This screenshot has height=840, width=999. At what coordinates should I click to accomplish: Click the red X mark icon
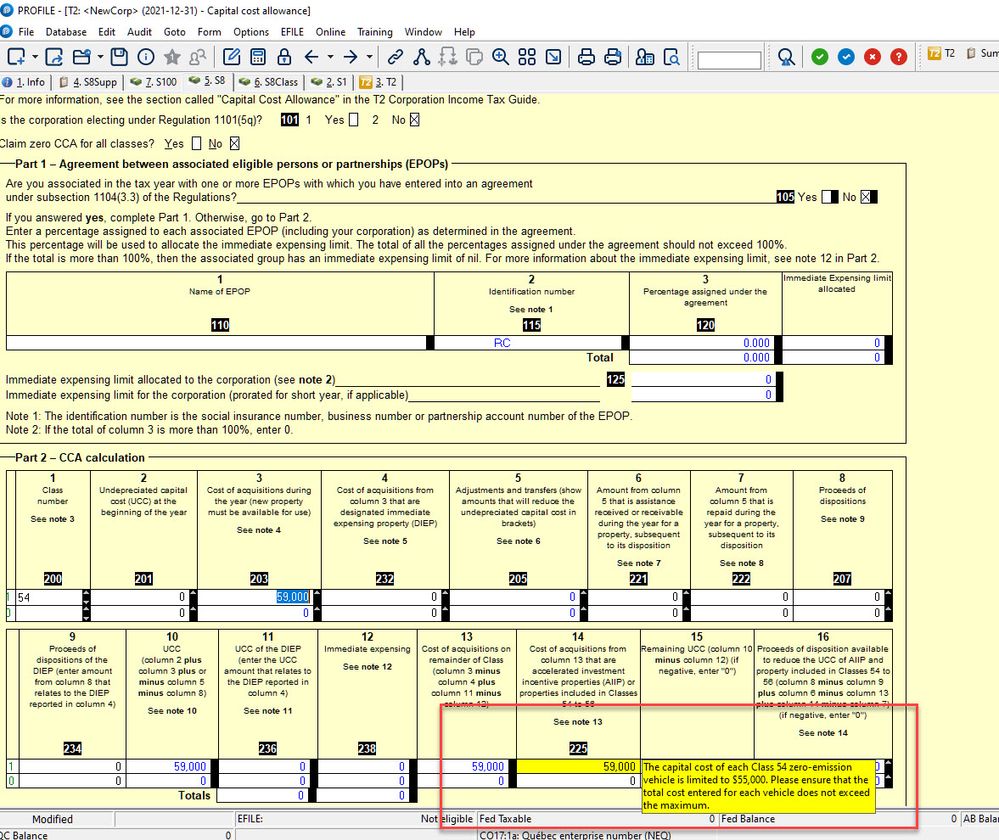pyautogui.click(x=872, y=56)
